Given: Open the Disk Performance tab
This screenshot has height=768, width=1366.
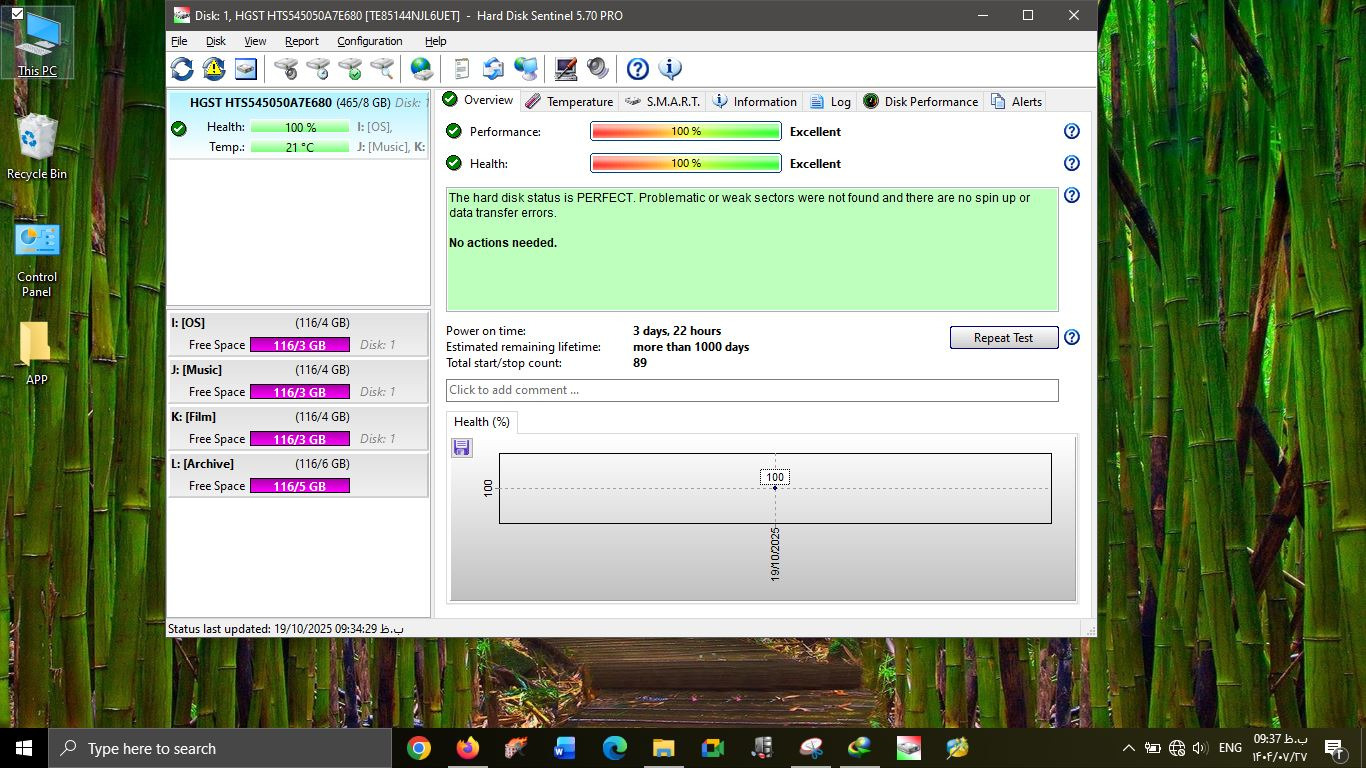Looking at the screenshot, I should click(x=920, y=101).
